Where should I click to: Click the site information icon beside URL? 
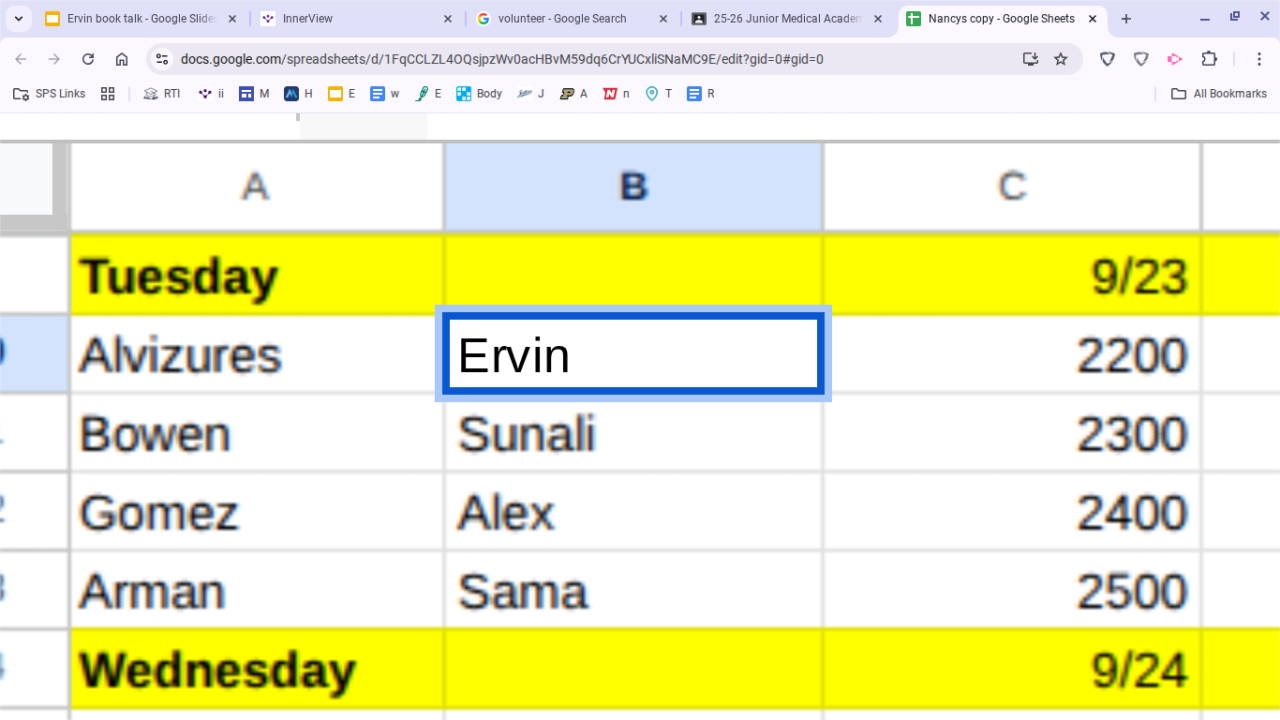162,59
